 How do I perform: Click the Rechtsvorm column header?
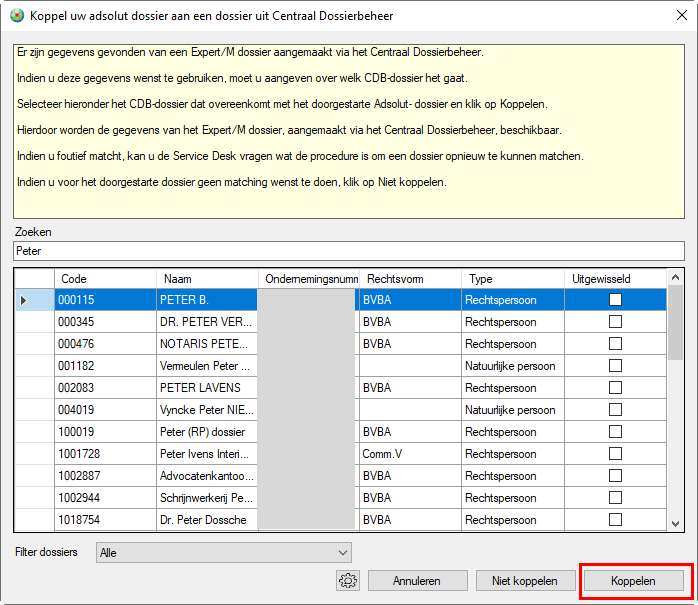point(410,279)
